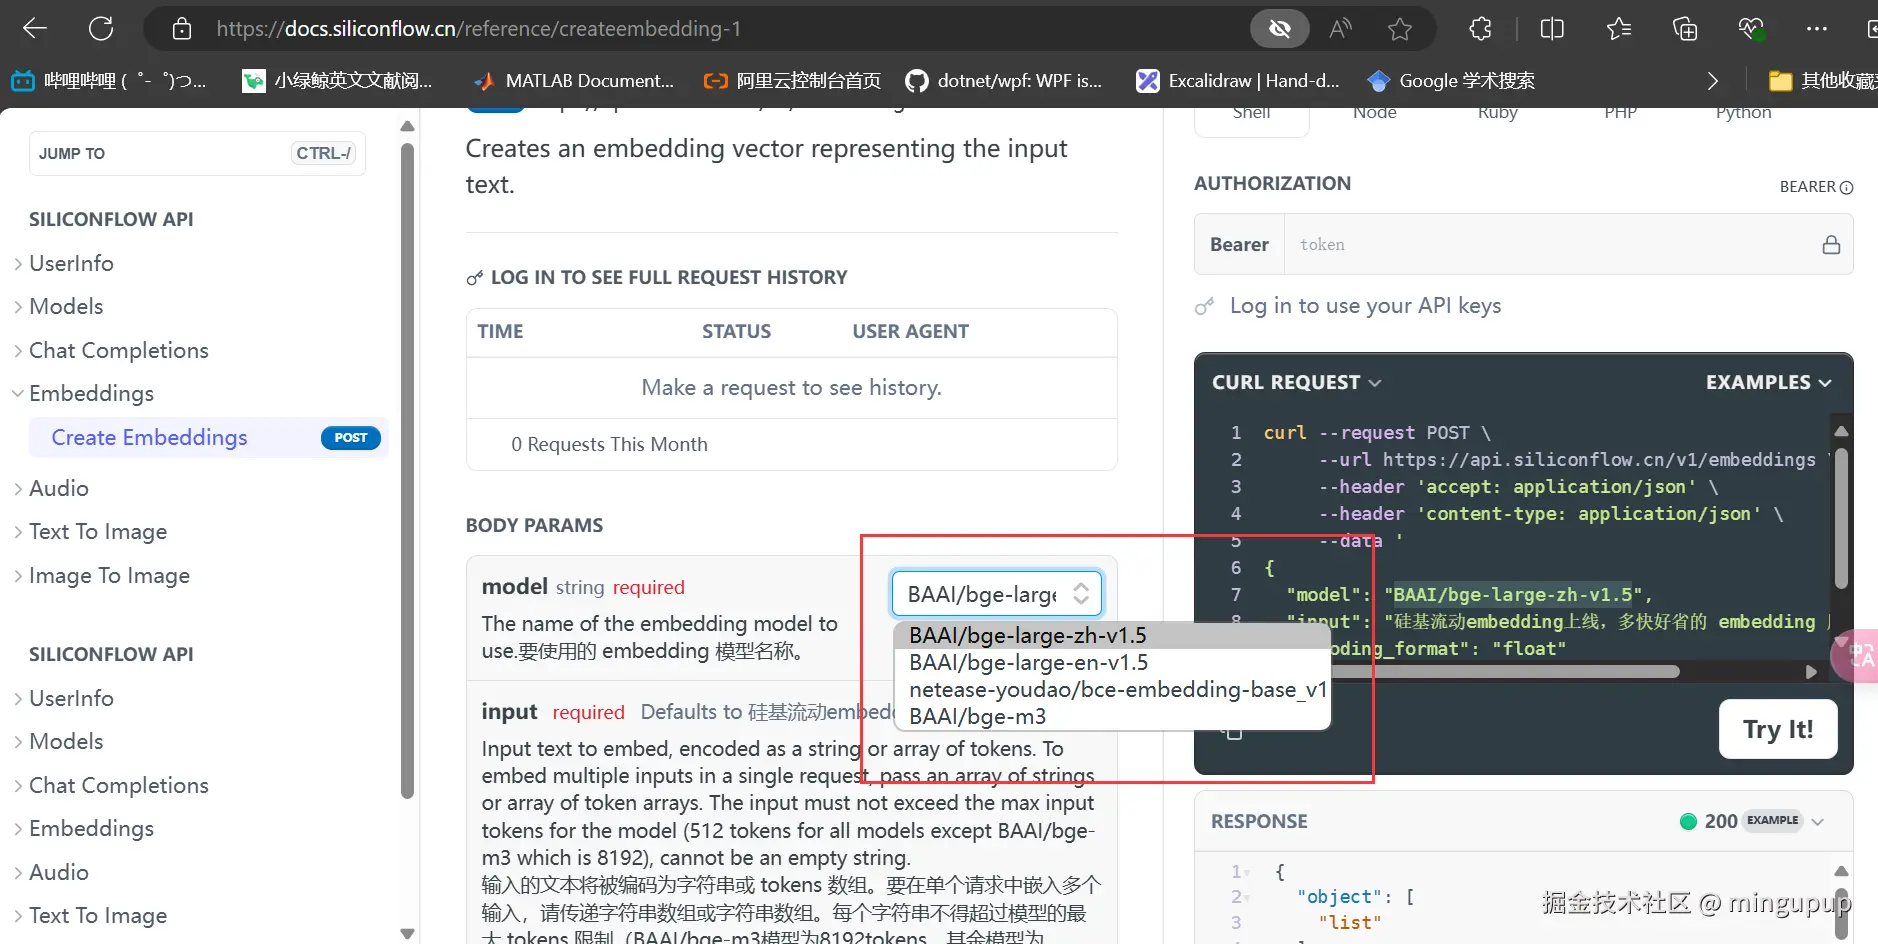Open the browser extensions puzzle icon

coord(1480,29)
